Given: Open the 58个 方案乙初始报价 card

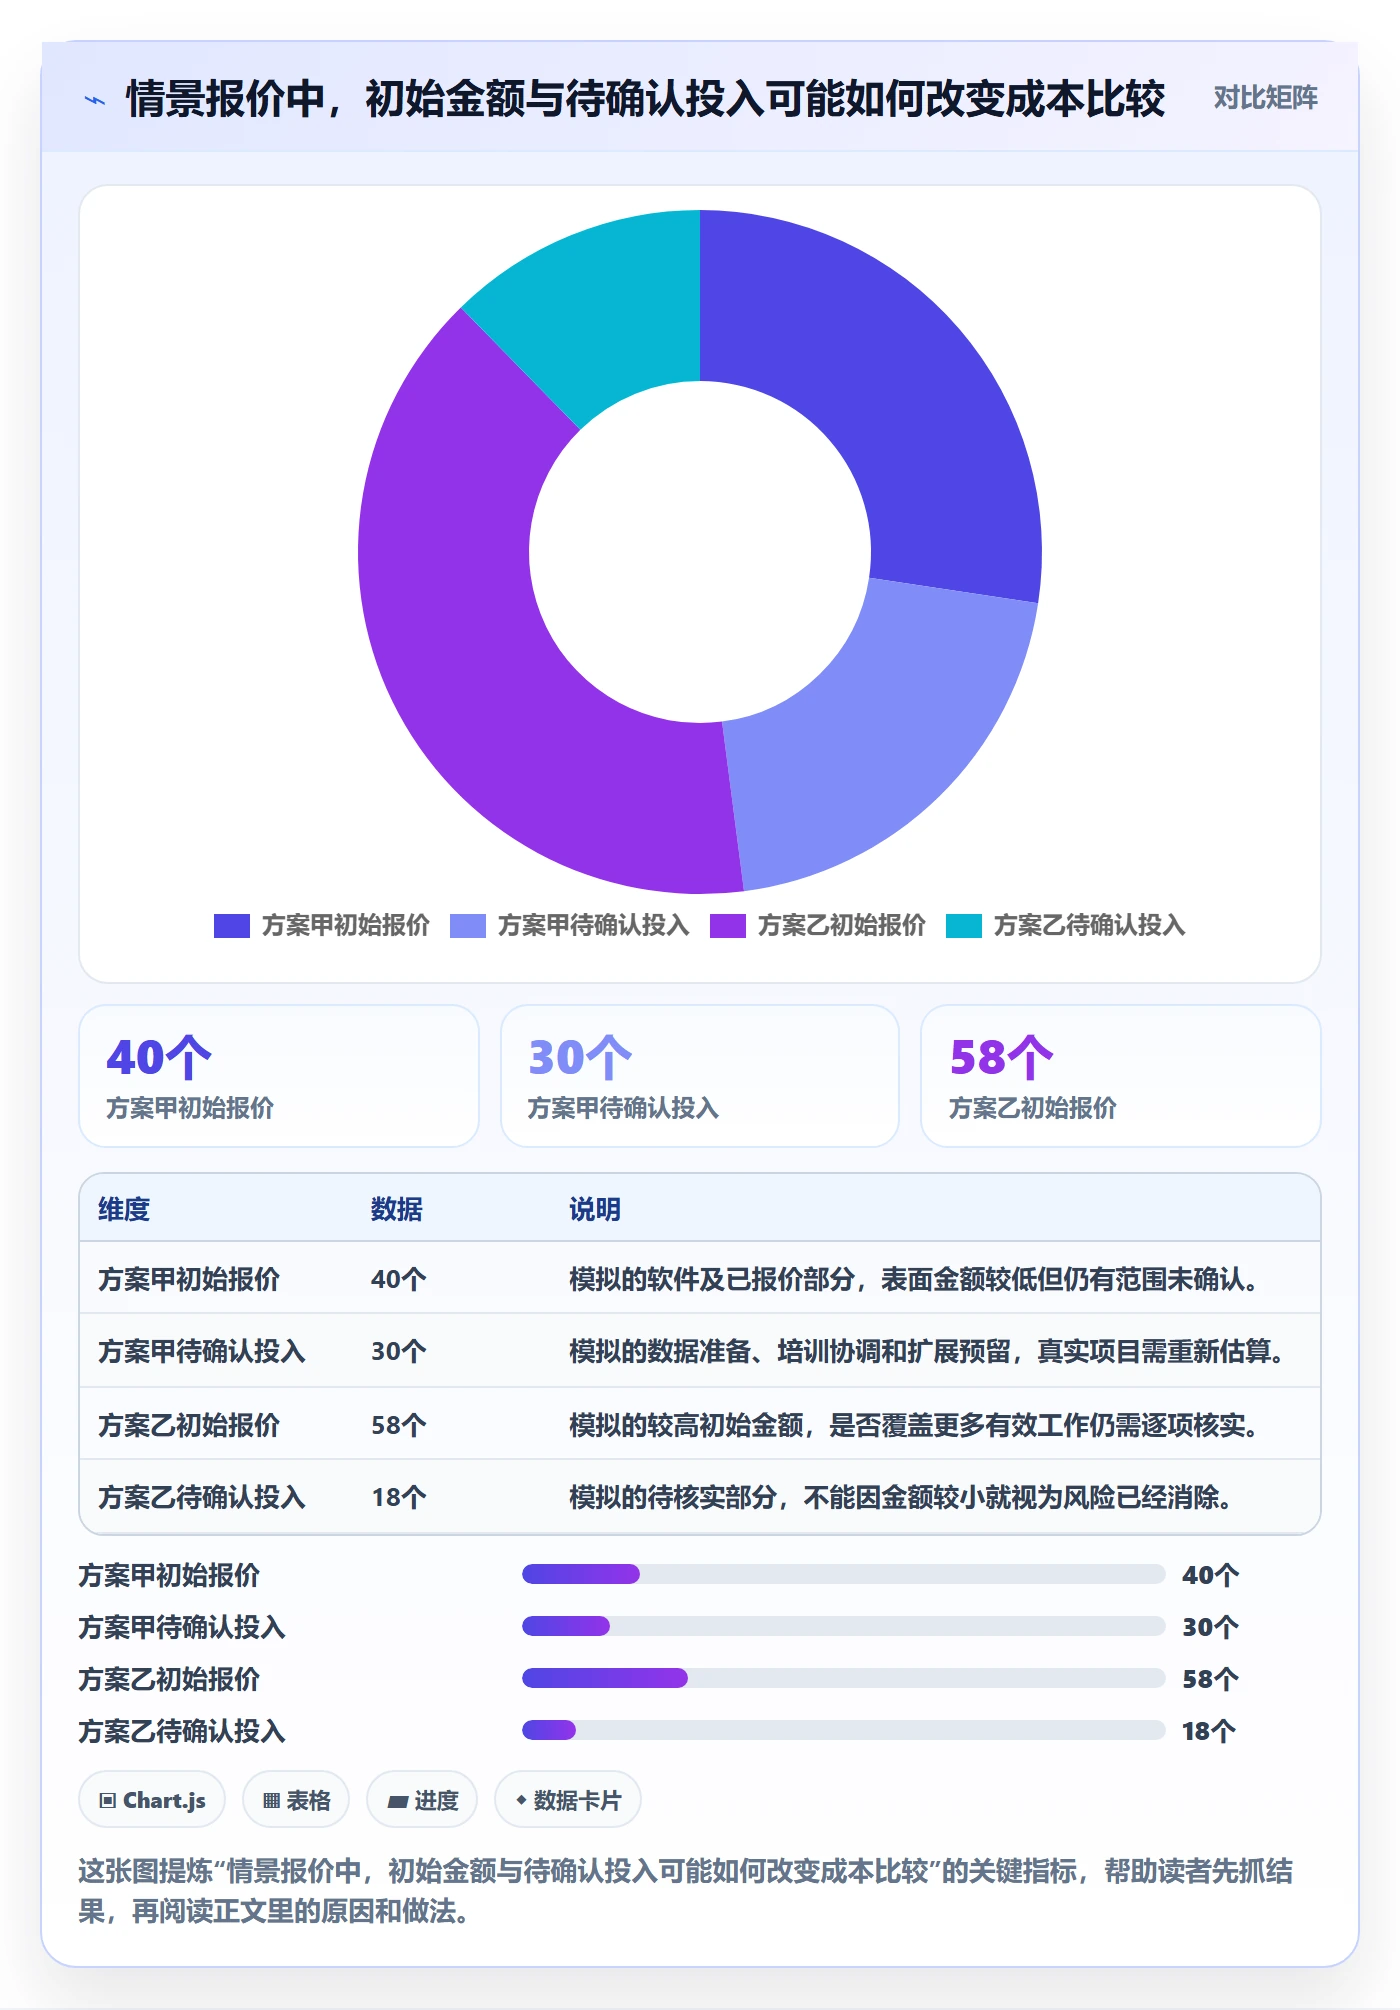Looking at the screenshot, I should click(1121, 1076).
